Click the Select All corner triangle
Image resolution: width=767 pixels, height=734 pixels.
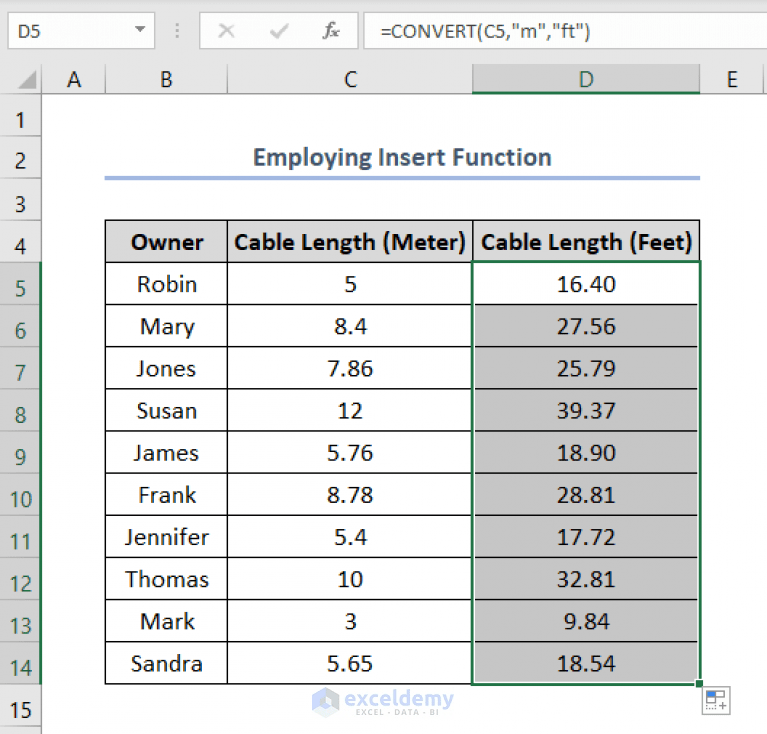point(27,80)
